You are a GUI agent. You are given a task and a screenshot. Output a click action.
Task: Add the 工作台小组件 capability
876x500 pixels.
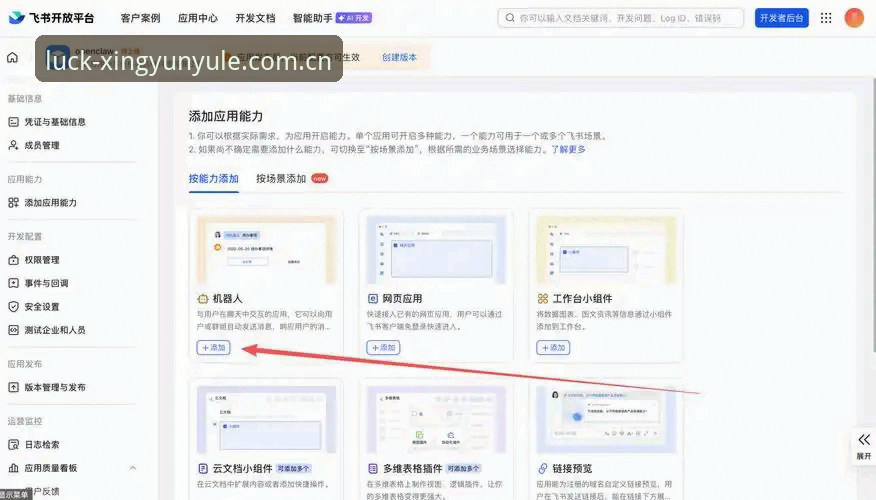[x=553, y=347]
